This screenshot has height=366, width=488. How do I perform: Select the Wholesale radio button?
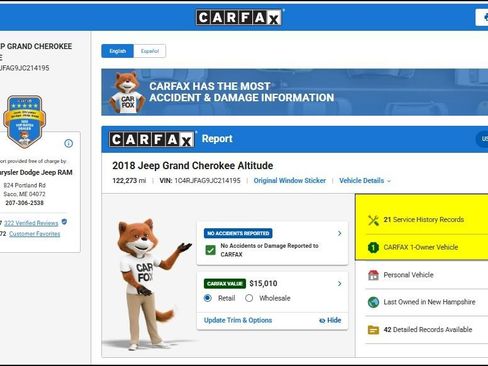point(249,298)
